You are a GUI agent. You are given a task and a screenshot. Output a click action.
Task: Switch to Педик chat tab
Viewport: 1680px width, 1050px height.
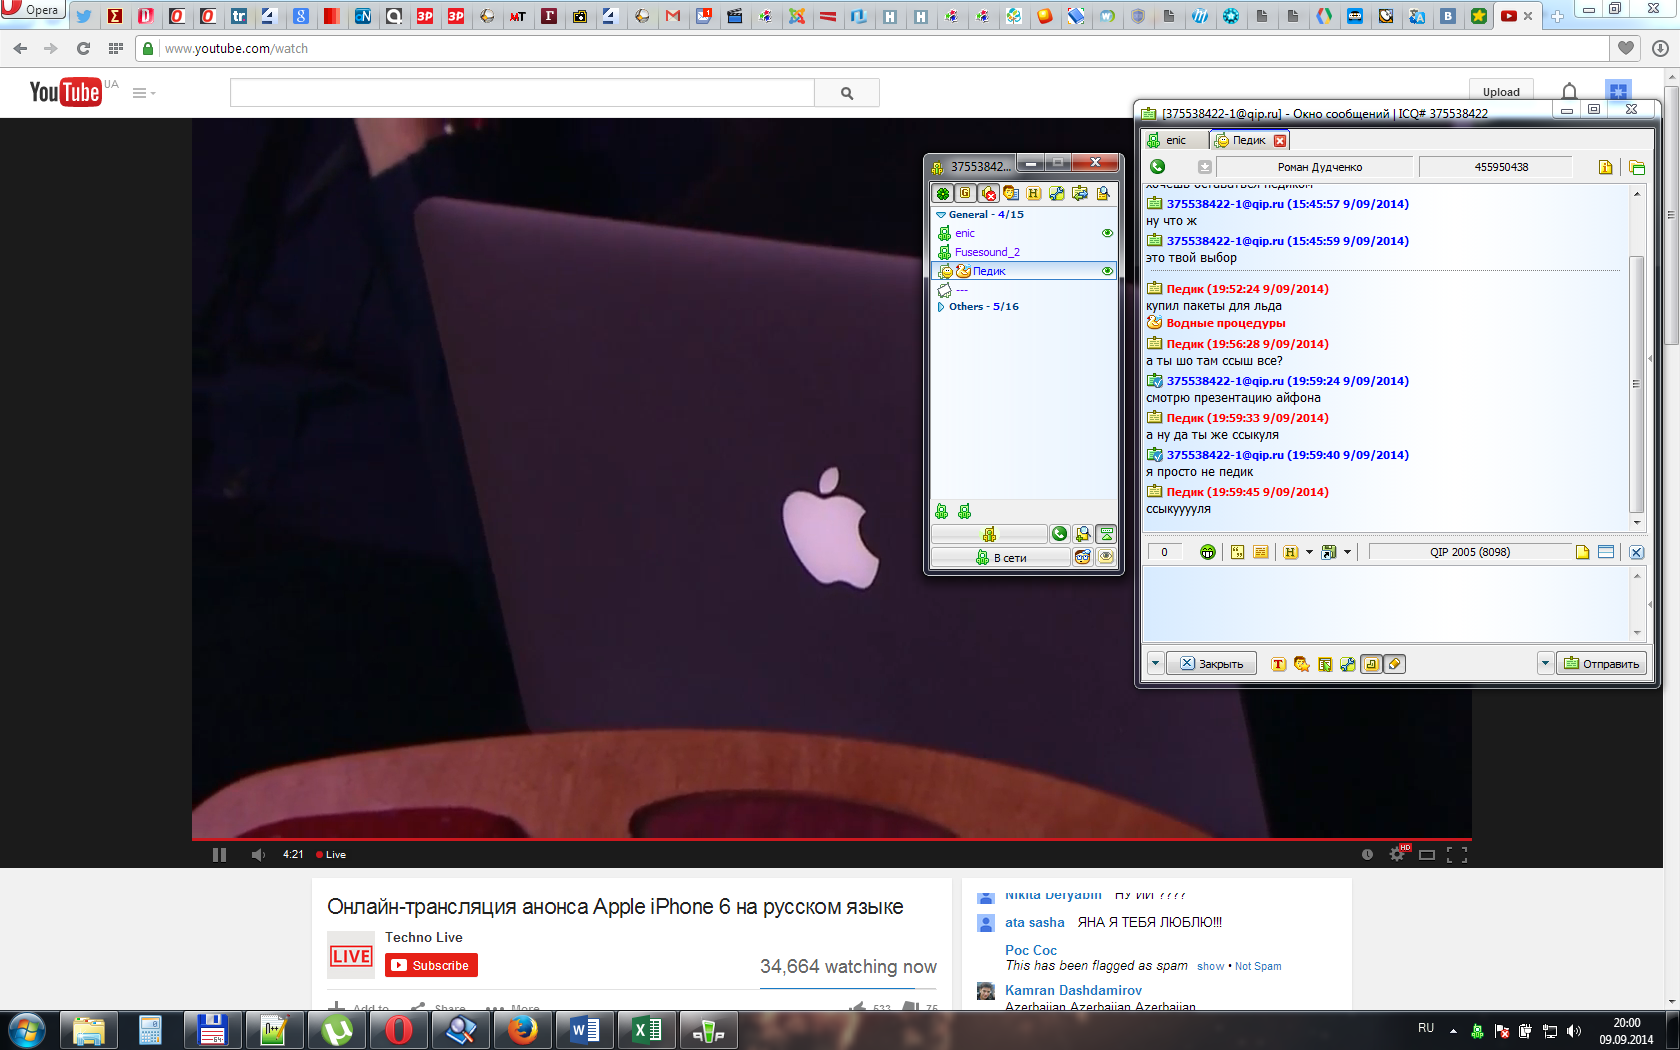tap(1249, 140)
